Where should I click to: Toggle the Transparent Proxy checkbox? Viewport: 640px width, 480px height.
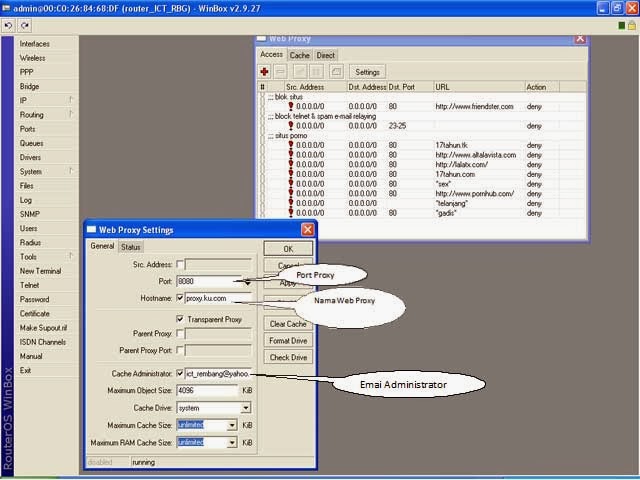click(180, 319)
